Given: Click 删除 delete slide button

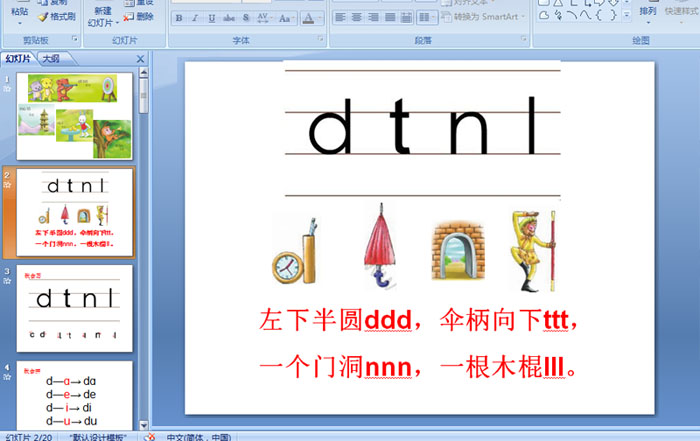Looking at the screenshot, I should coord(138,17).
